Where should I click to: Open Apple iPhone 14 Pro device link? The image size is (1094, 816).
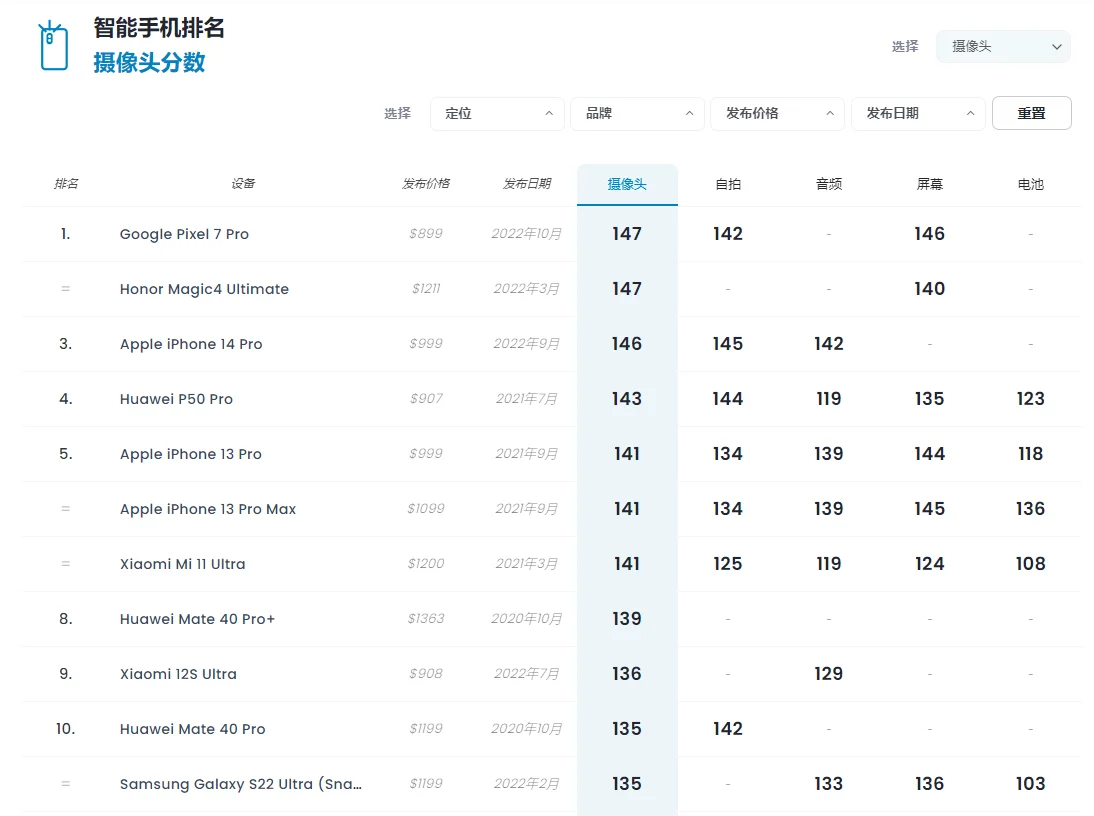click(191, 345)
